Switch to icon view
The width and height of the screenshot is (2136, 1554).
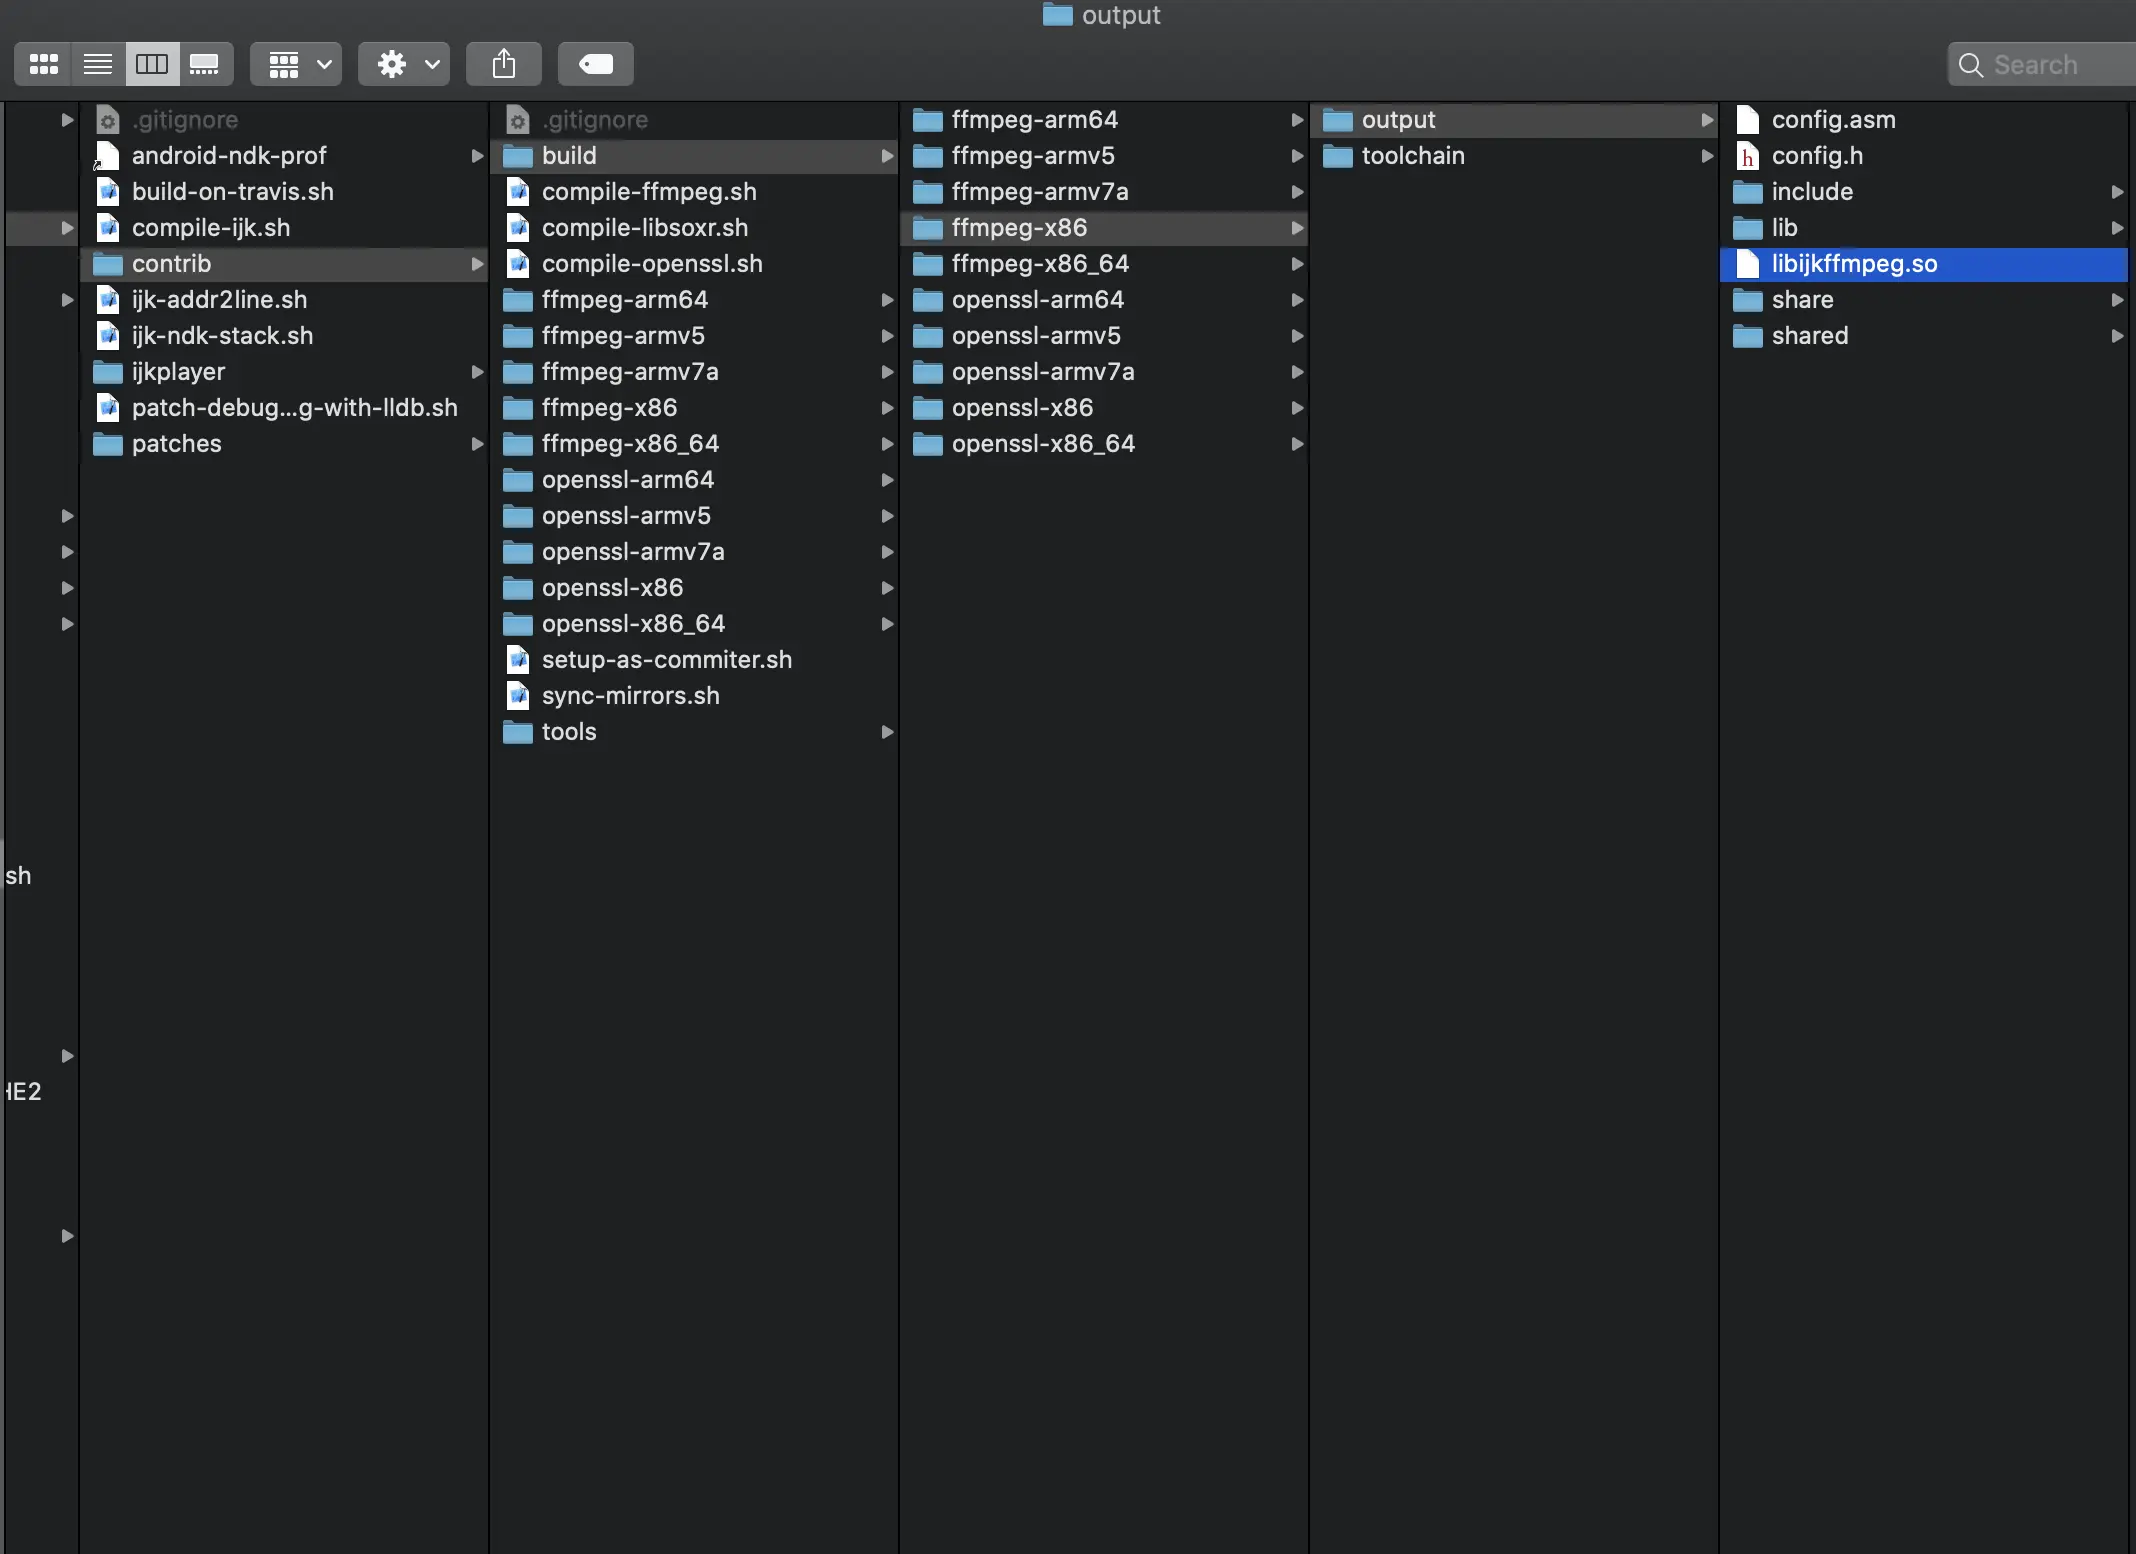[43, 64]
